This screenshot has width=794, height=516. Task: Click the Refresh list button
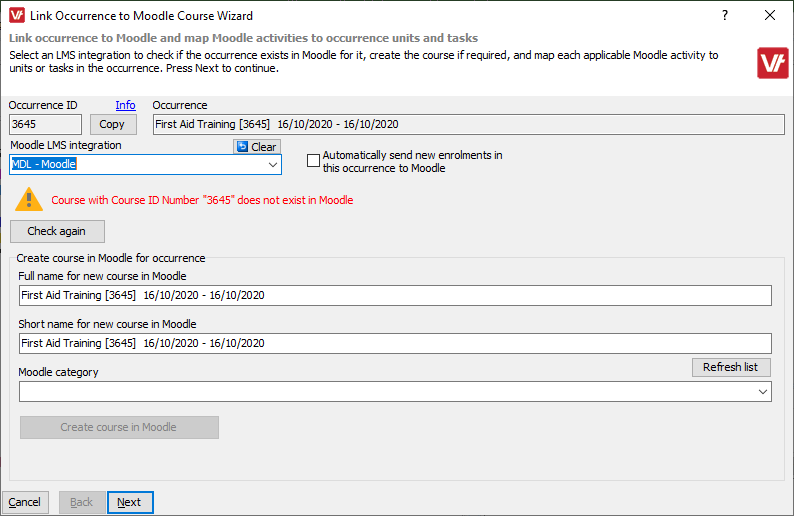pos(731,367)
